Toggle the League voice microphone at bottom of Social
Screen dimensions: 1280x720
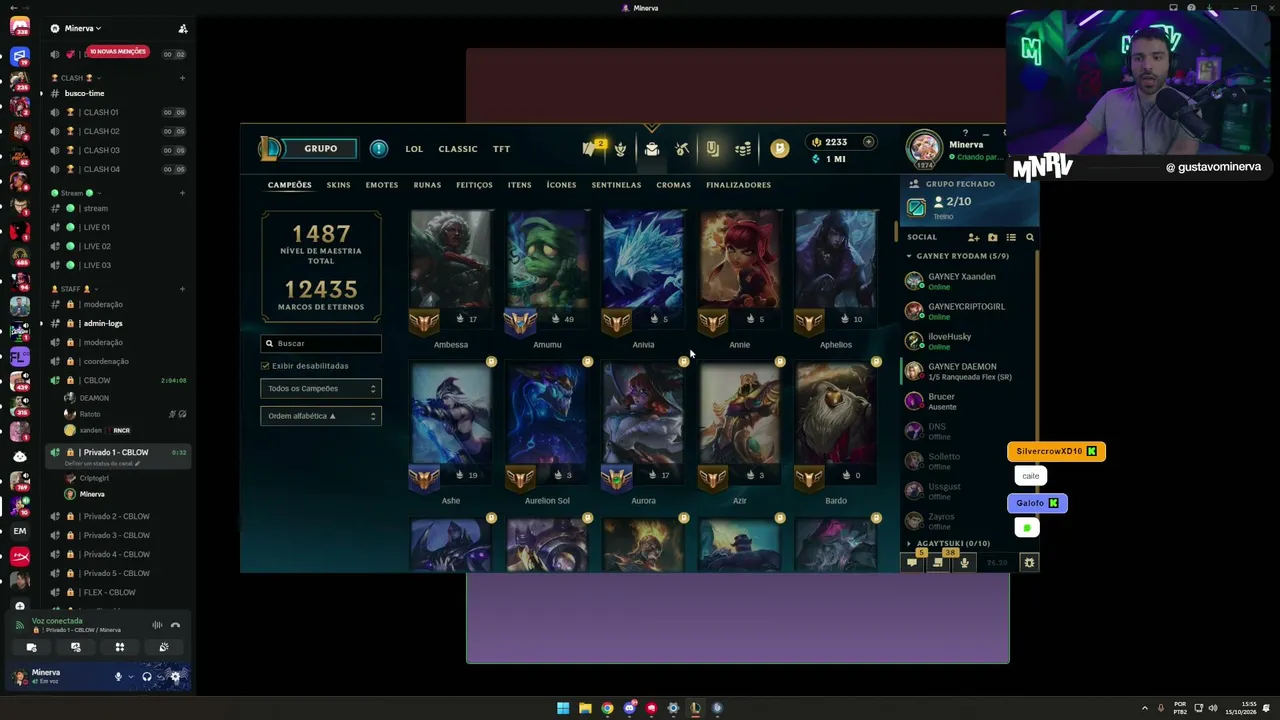(x=964, y=563)
